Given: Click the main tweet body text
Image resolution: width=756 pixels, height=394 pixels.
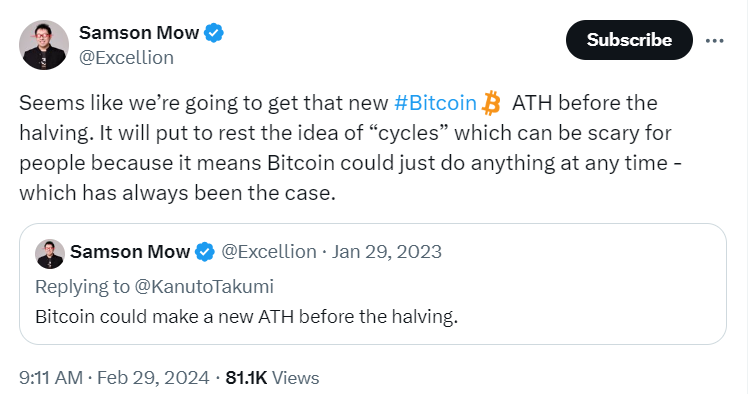Looking at the screenshot, I should [351, 148].
